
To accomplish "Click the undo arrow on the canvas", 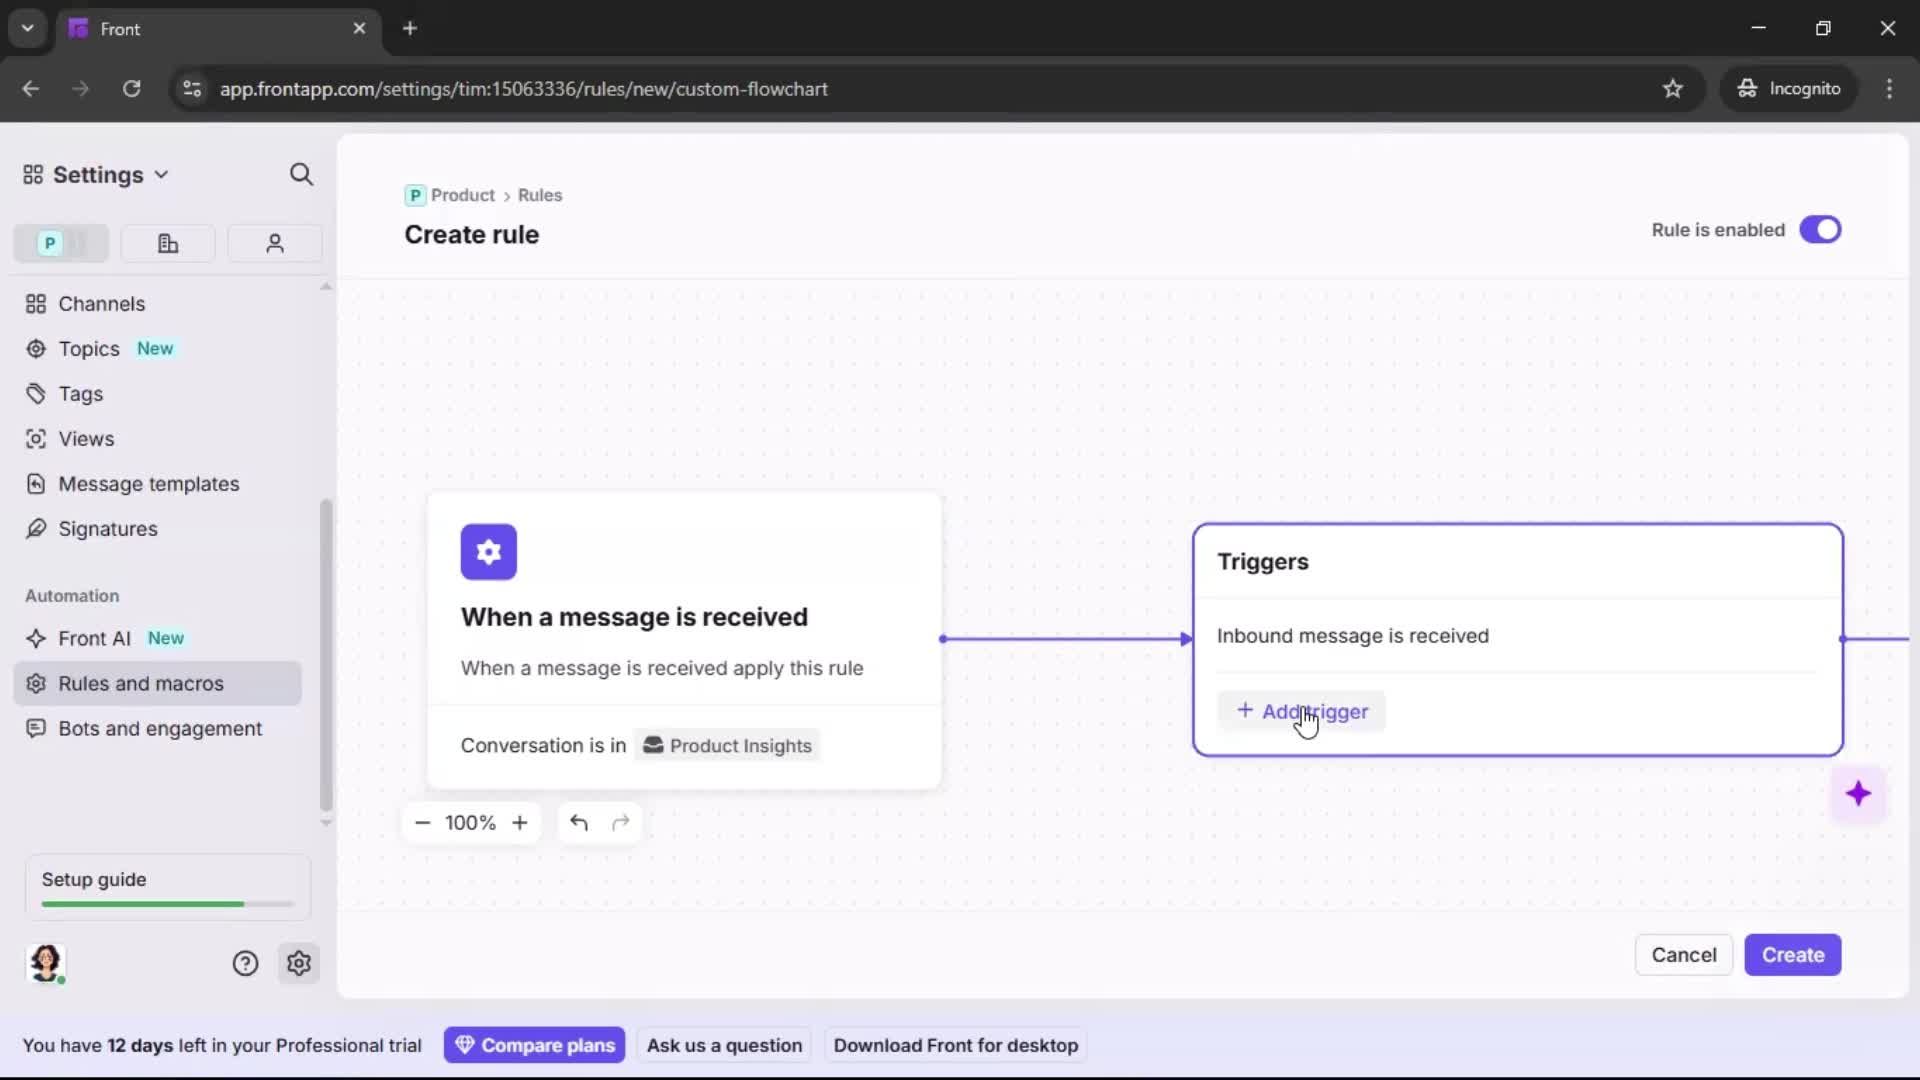I will [x=579, y=822].
